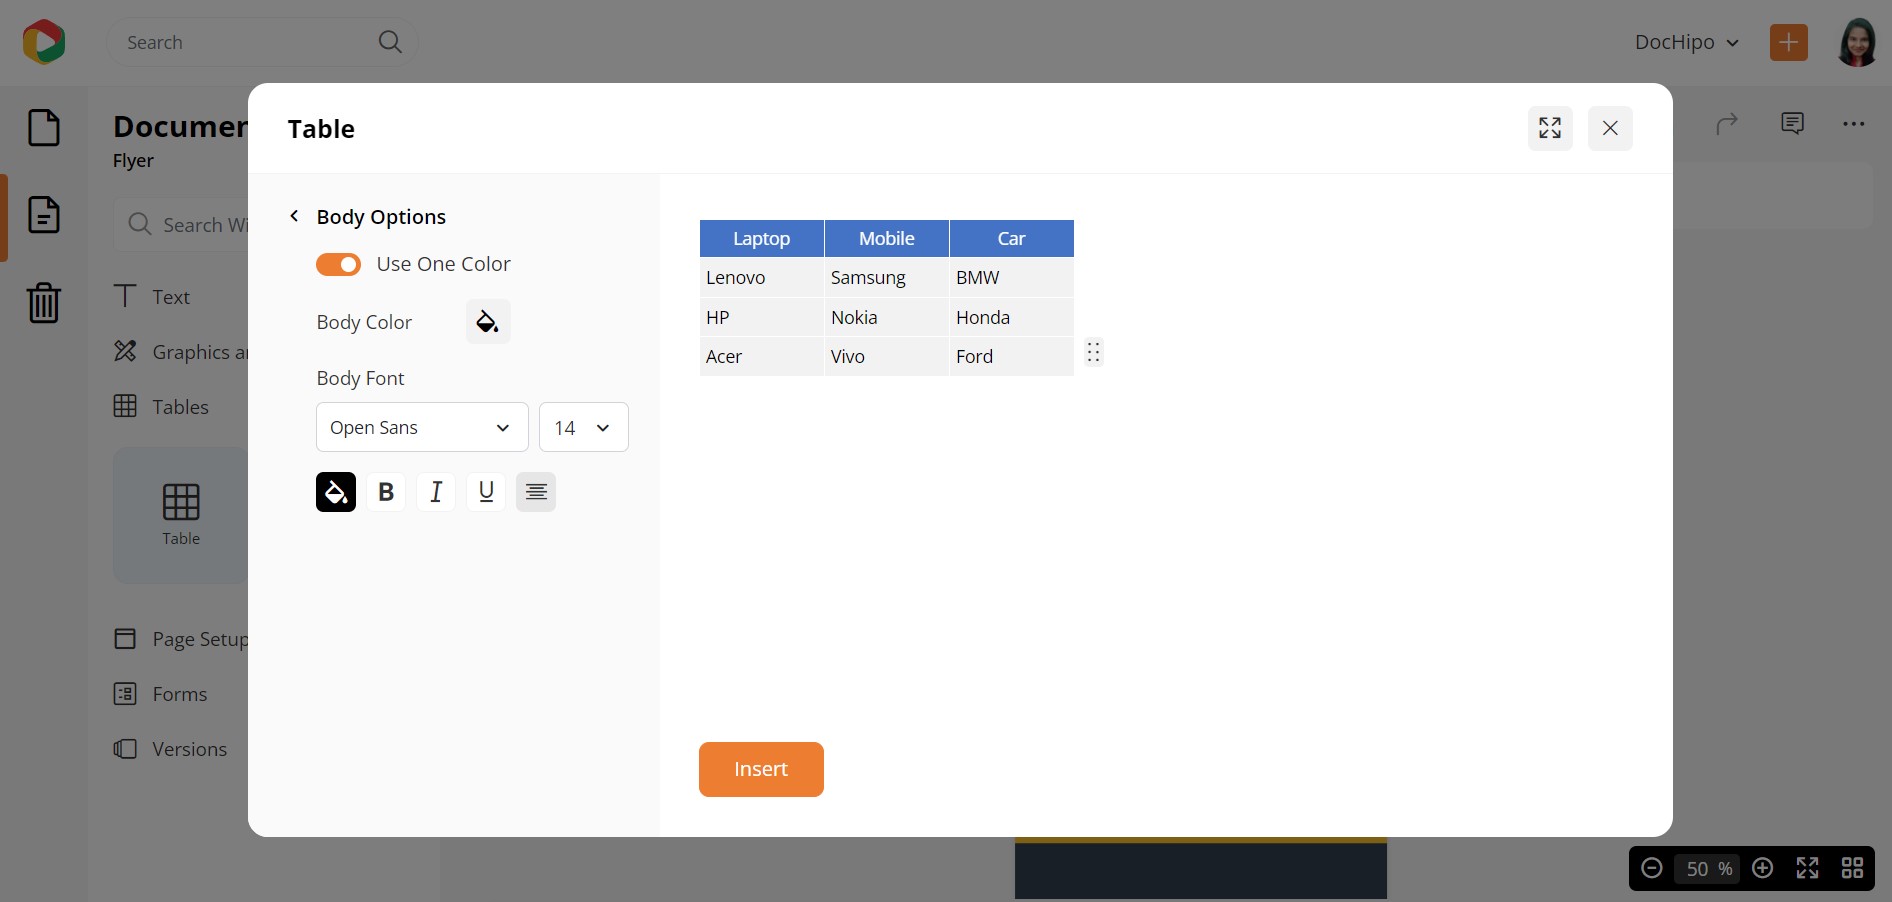Toggle underline for body font
The image size is (1892, 902).
tap(486, 492)
